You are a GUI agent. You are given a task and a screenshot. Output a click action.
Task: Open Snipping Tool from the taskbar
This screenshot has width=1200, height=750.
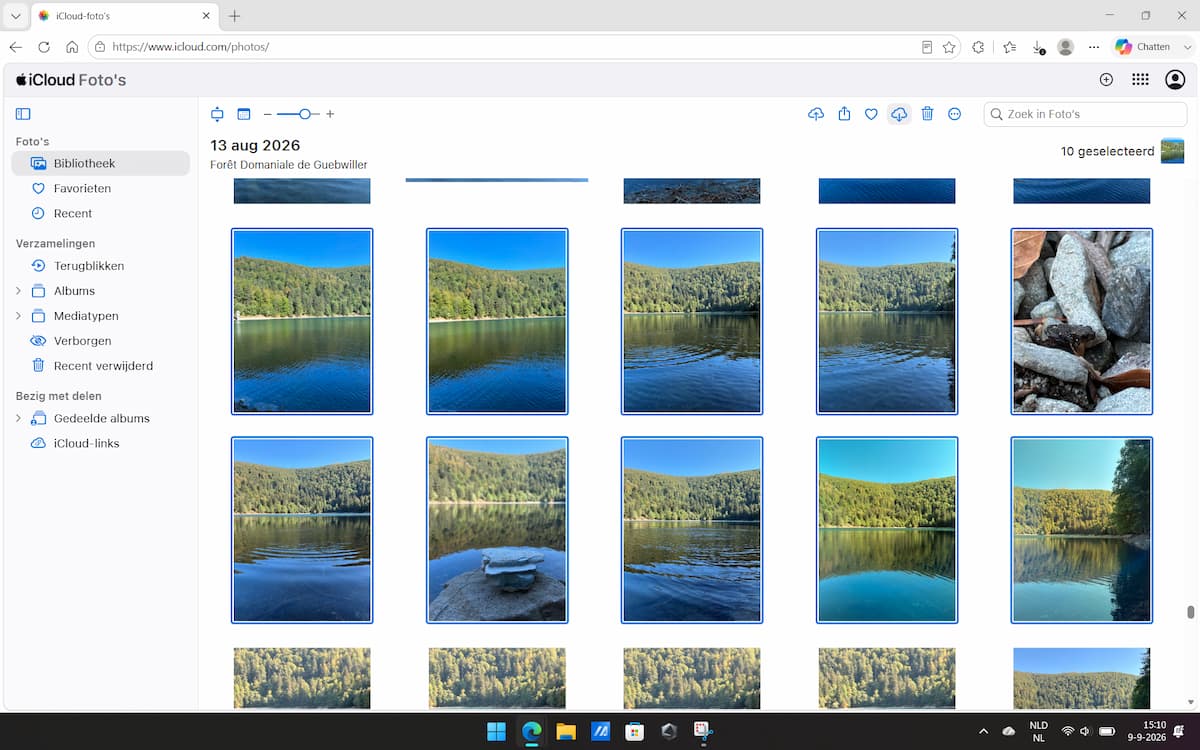point(702,731)
